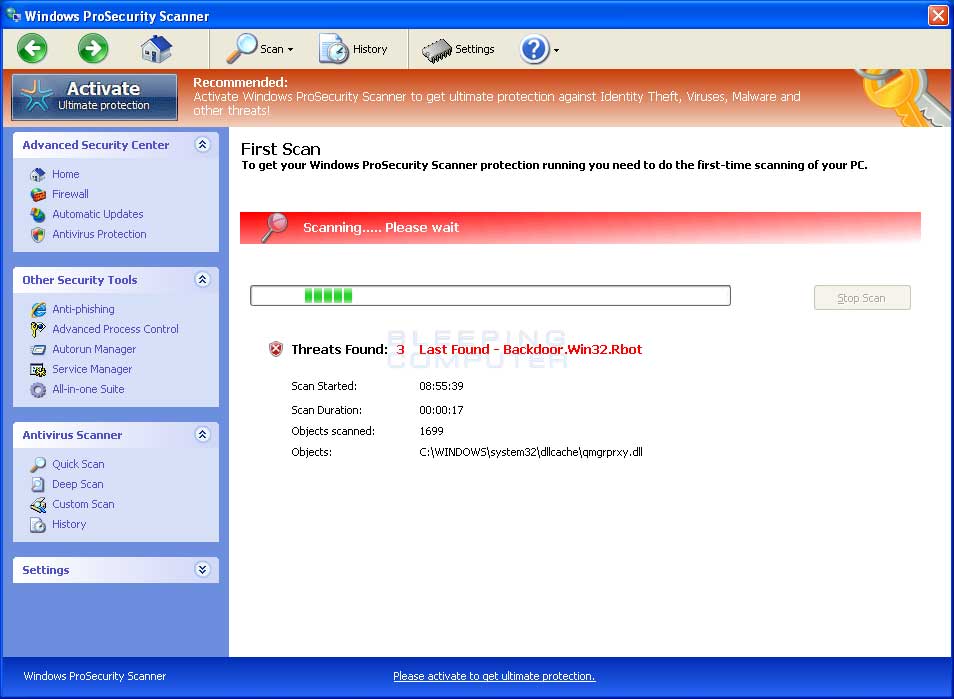
Task: Click the Scan Duration value 00:00:17
Action: (441, 411)
